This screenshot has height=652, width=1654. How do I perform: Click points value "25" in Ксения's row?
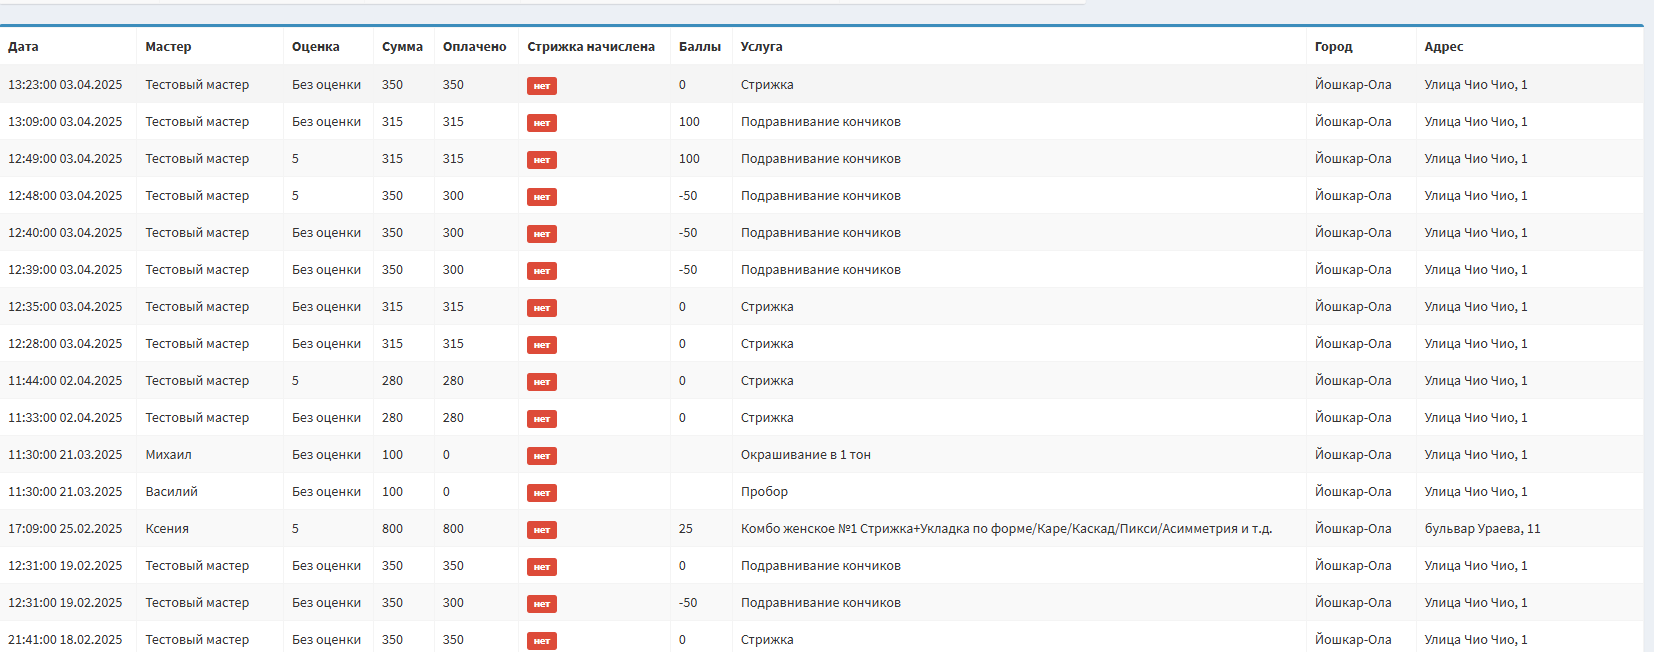pos(686,529)
